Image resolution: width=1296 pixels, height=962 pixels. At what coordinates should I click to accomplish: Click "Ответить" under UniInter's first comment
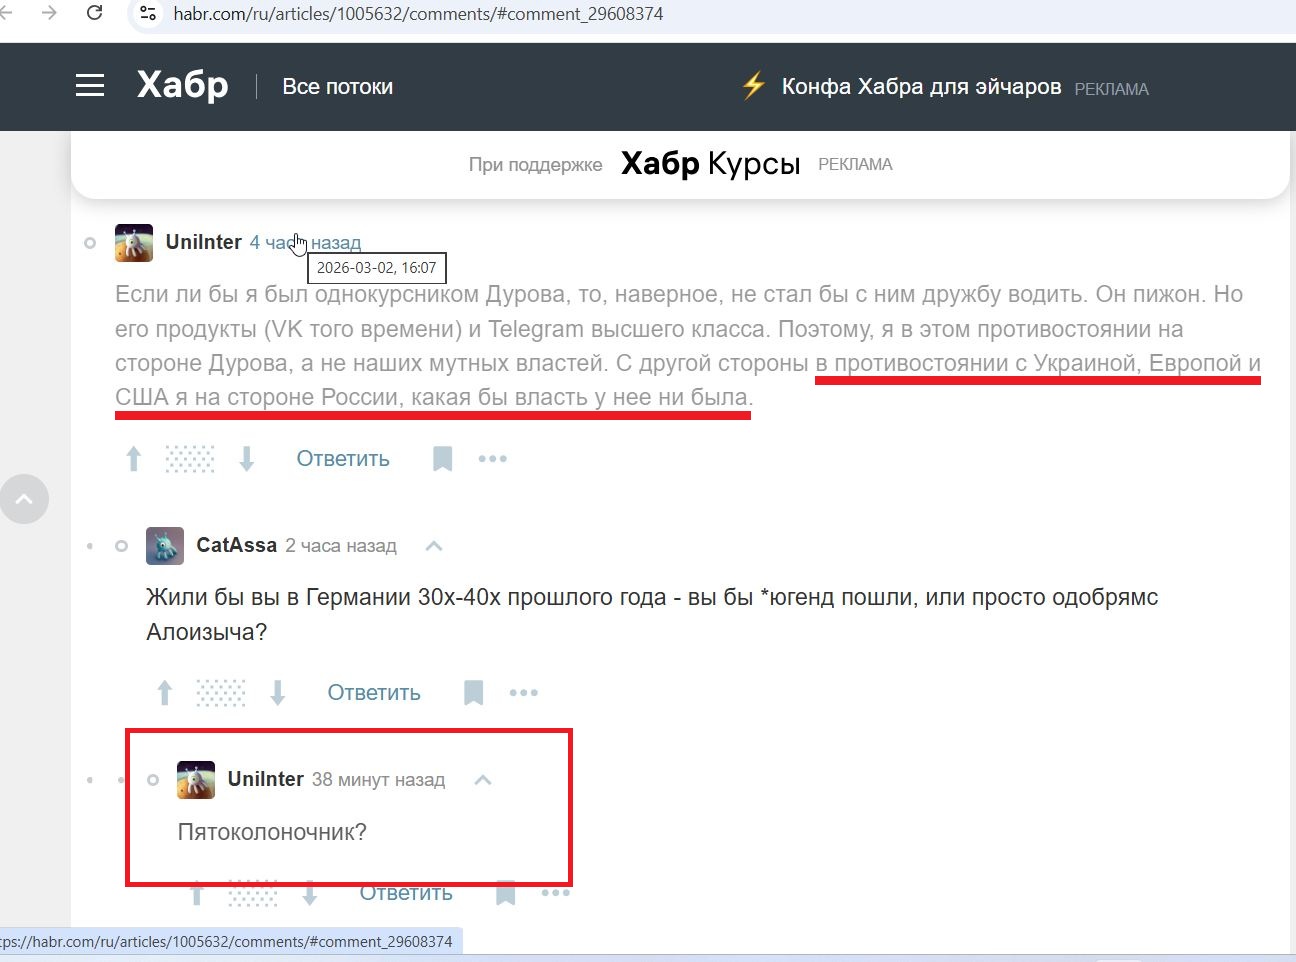pos(342,458)
